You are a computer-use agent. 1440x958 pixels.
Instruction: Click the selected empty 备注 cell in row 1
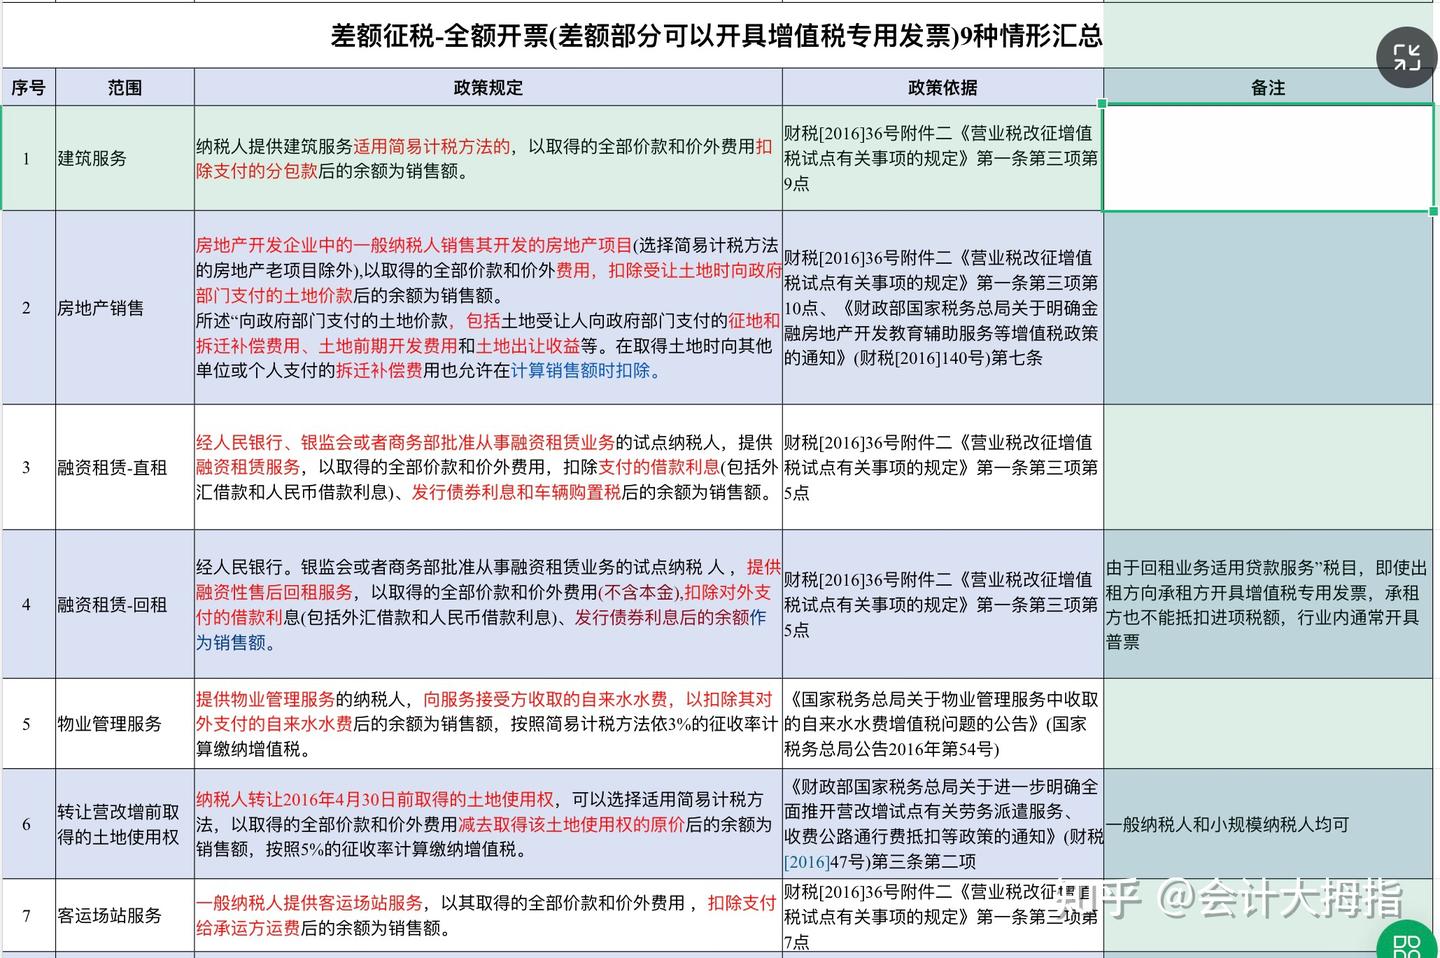[x=1268, y=158]
